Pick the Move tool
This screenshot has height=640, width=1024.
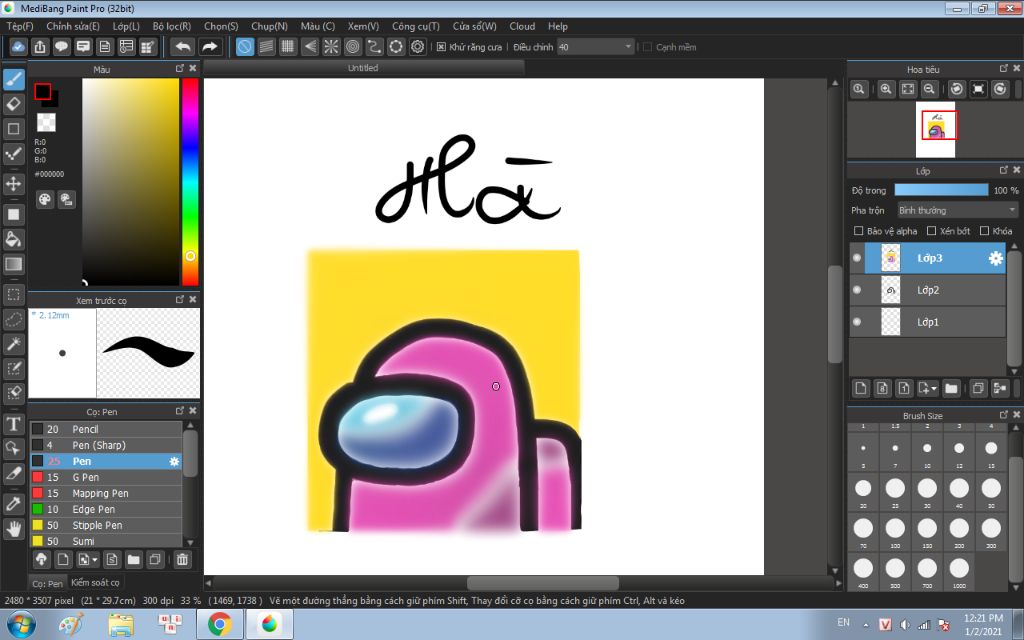(x=14, y=184)
